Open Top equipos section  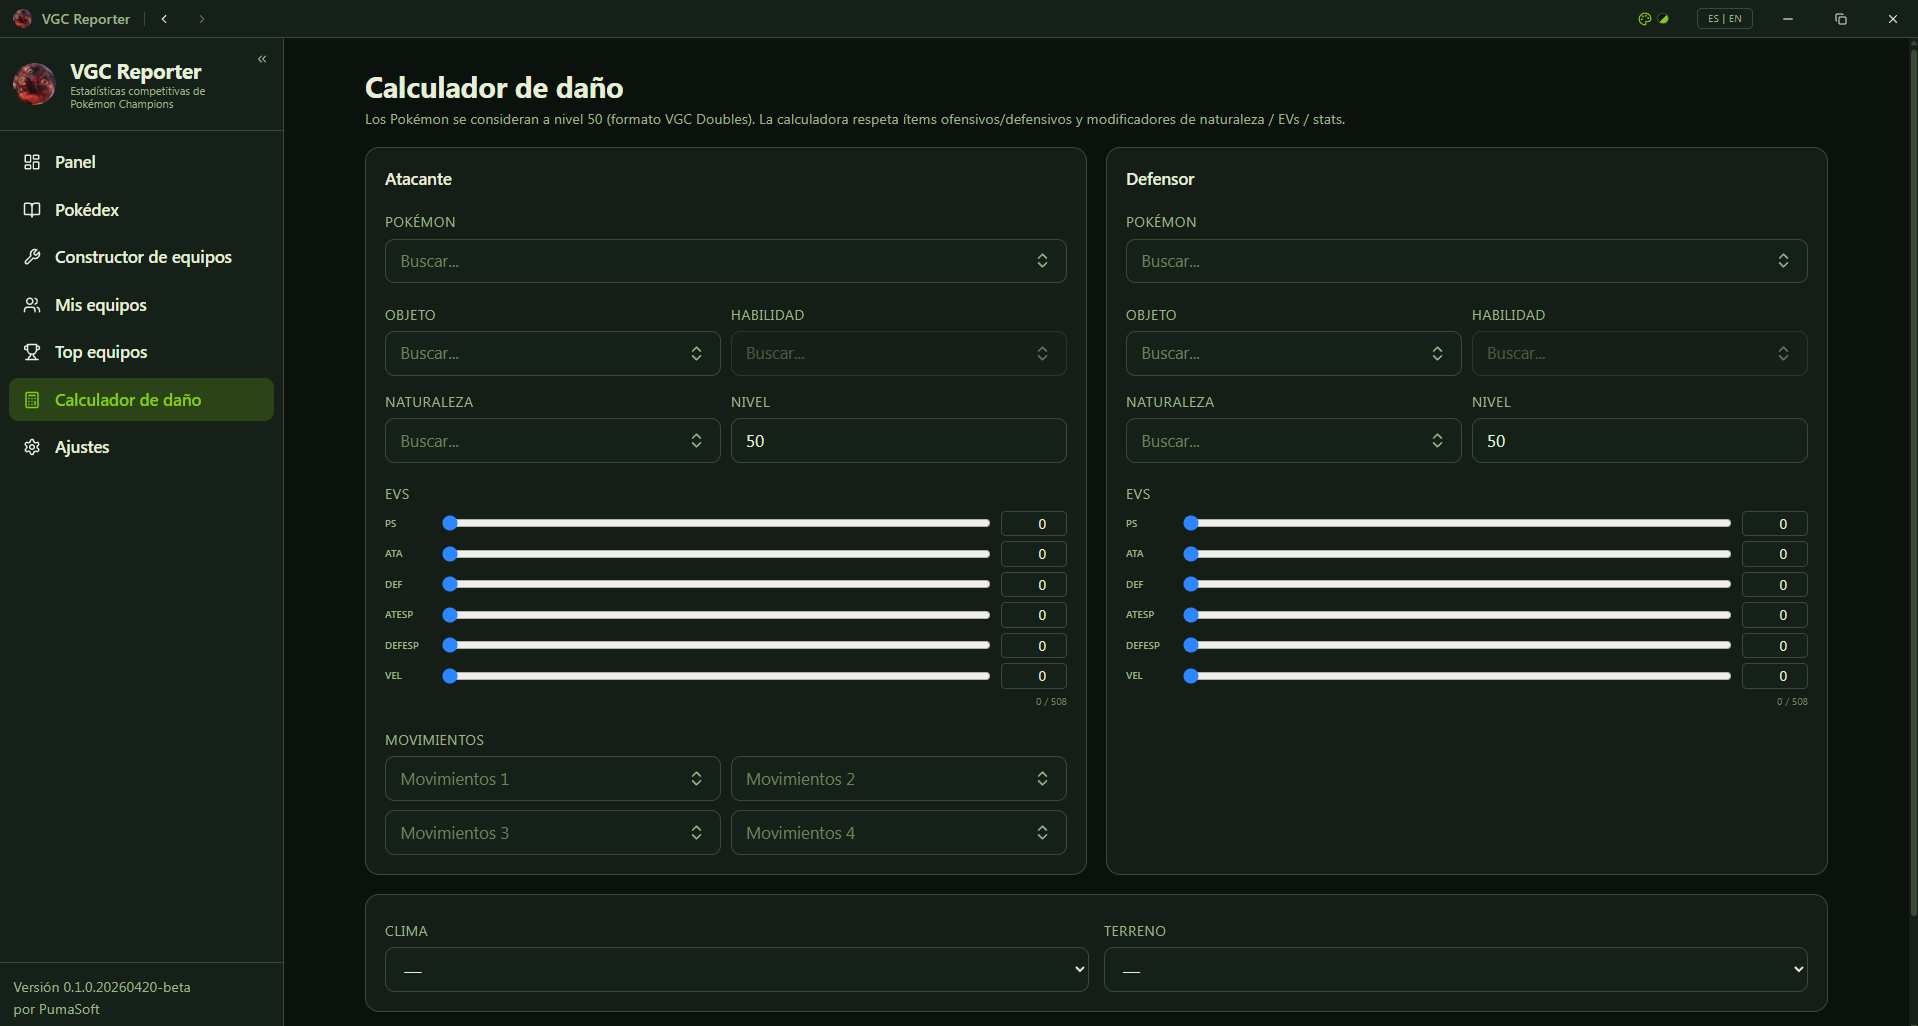coord(141,352)
